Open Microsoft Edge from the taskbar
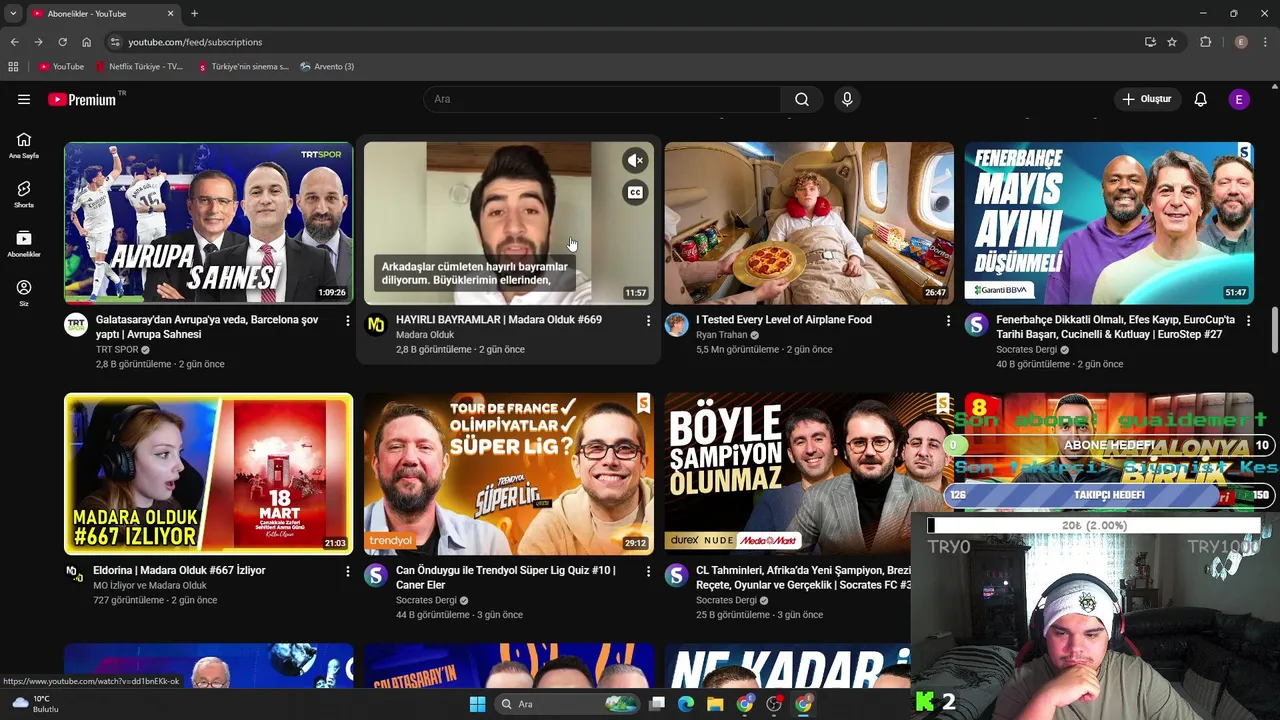 click(x=686, y=704)
